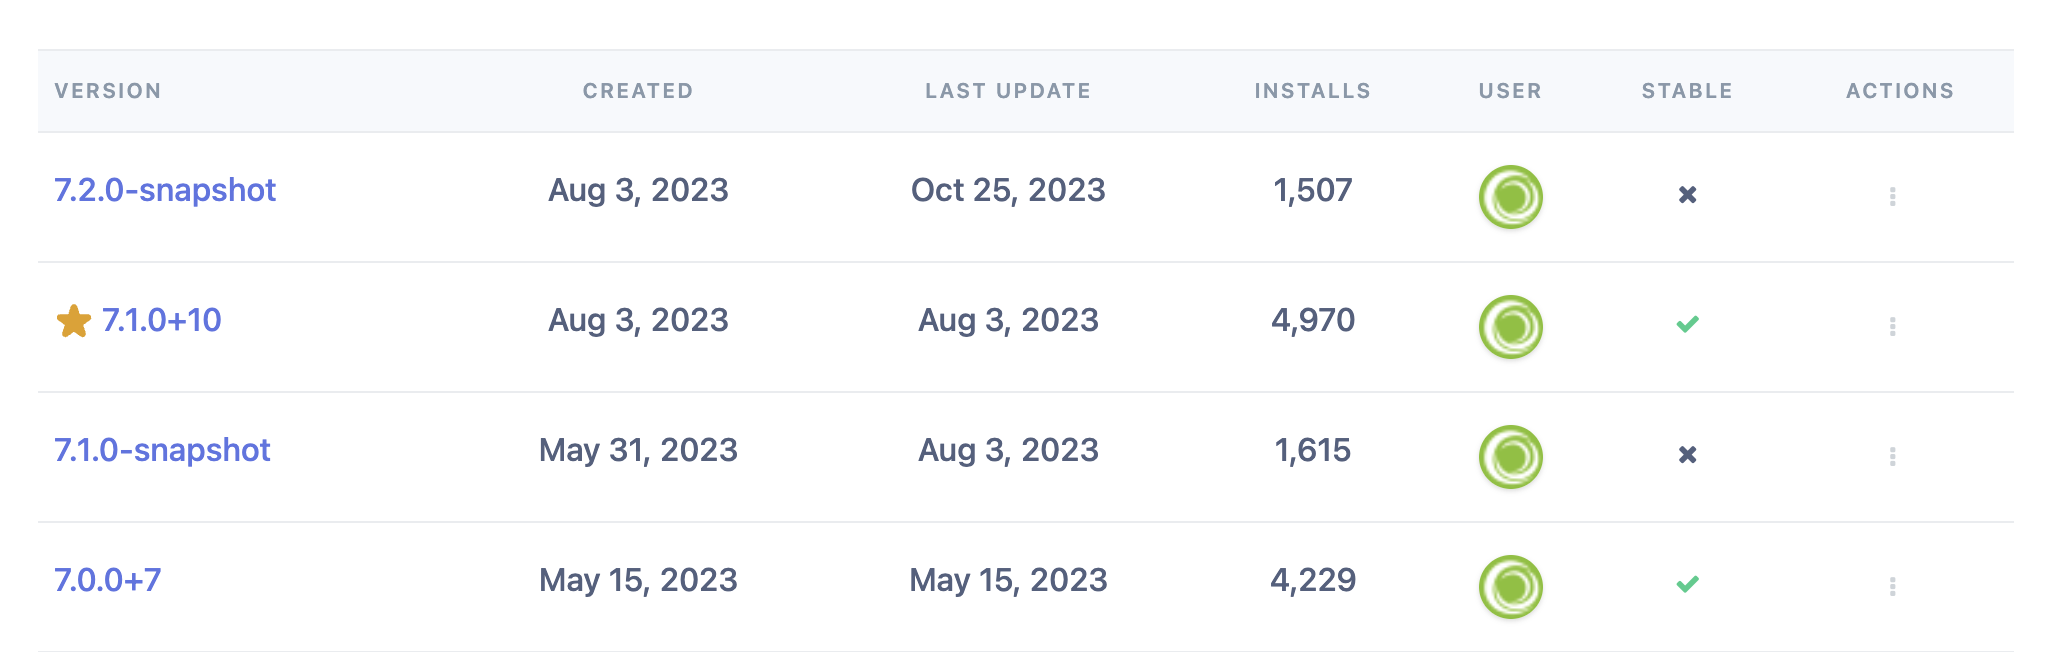Click the green stable checkmark for 7.0.0+7
The image size is (2046, 652).
point(1687,584)
